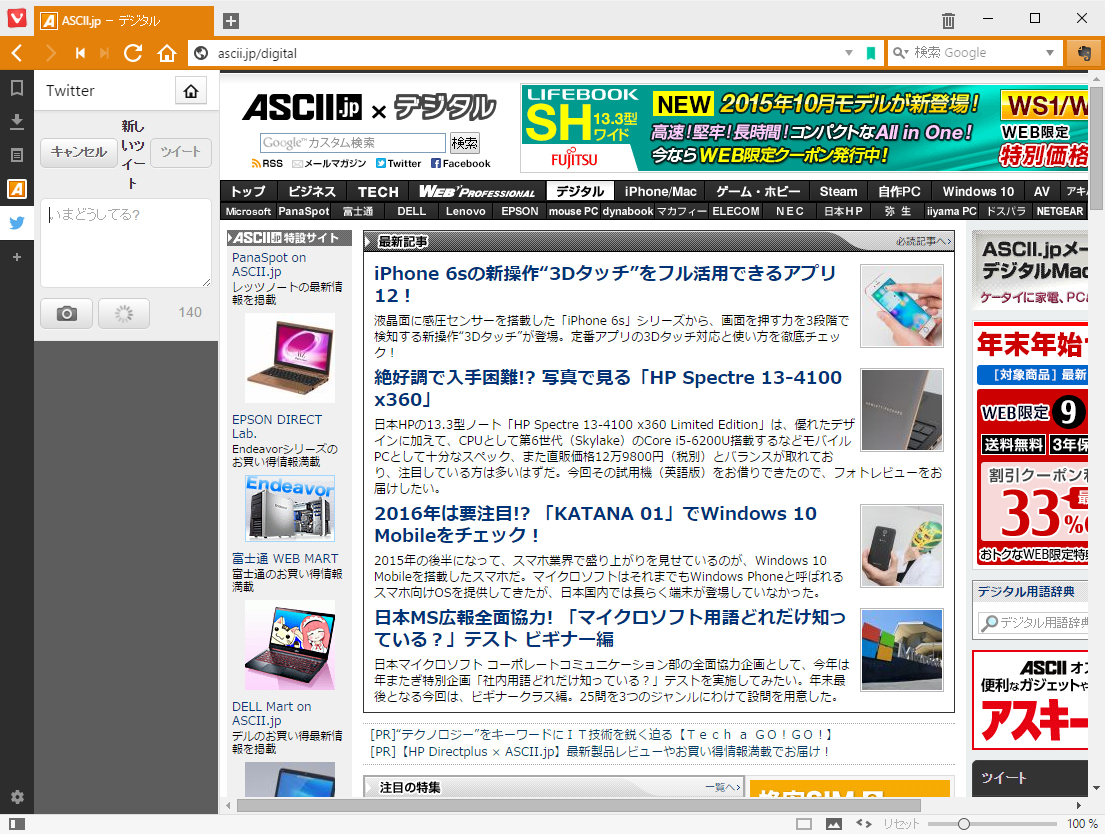Open the メールマガジン link

tap(329, 164)
